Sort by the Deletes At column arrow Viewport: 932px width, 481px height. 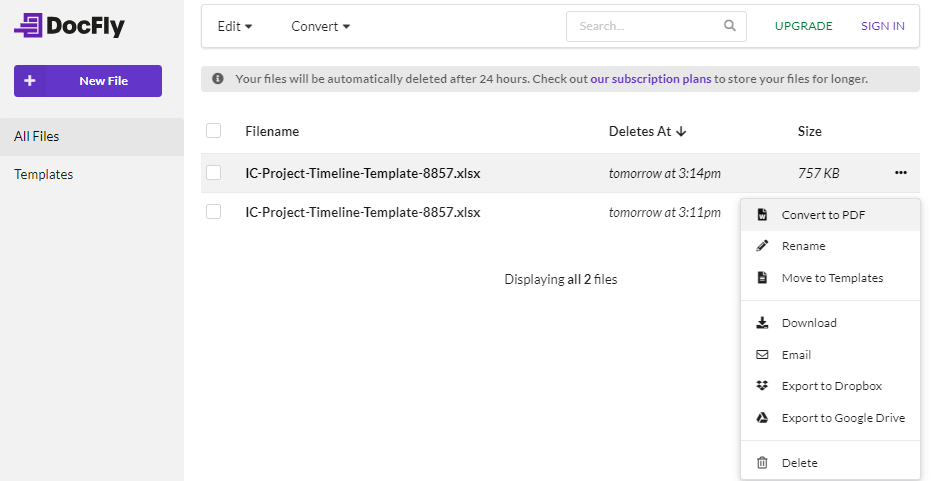point(681,132)
